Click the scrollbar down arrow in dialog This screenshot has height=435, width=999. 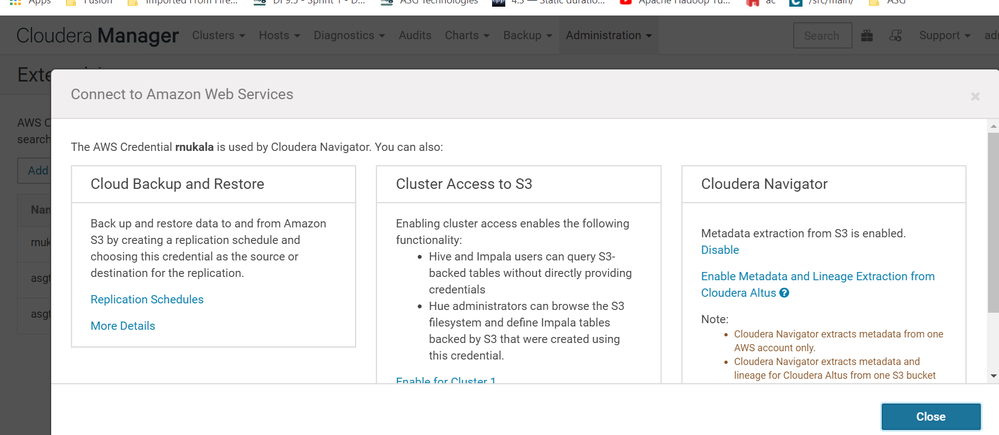[992, 376]
